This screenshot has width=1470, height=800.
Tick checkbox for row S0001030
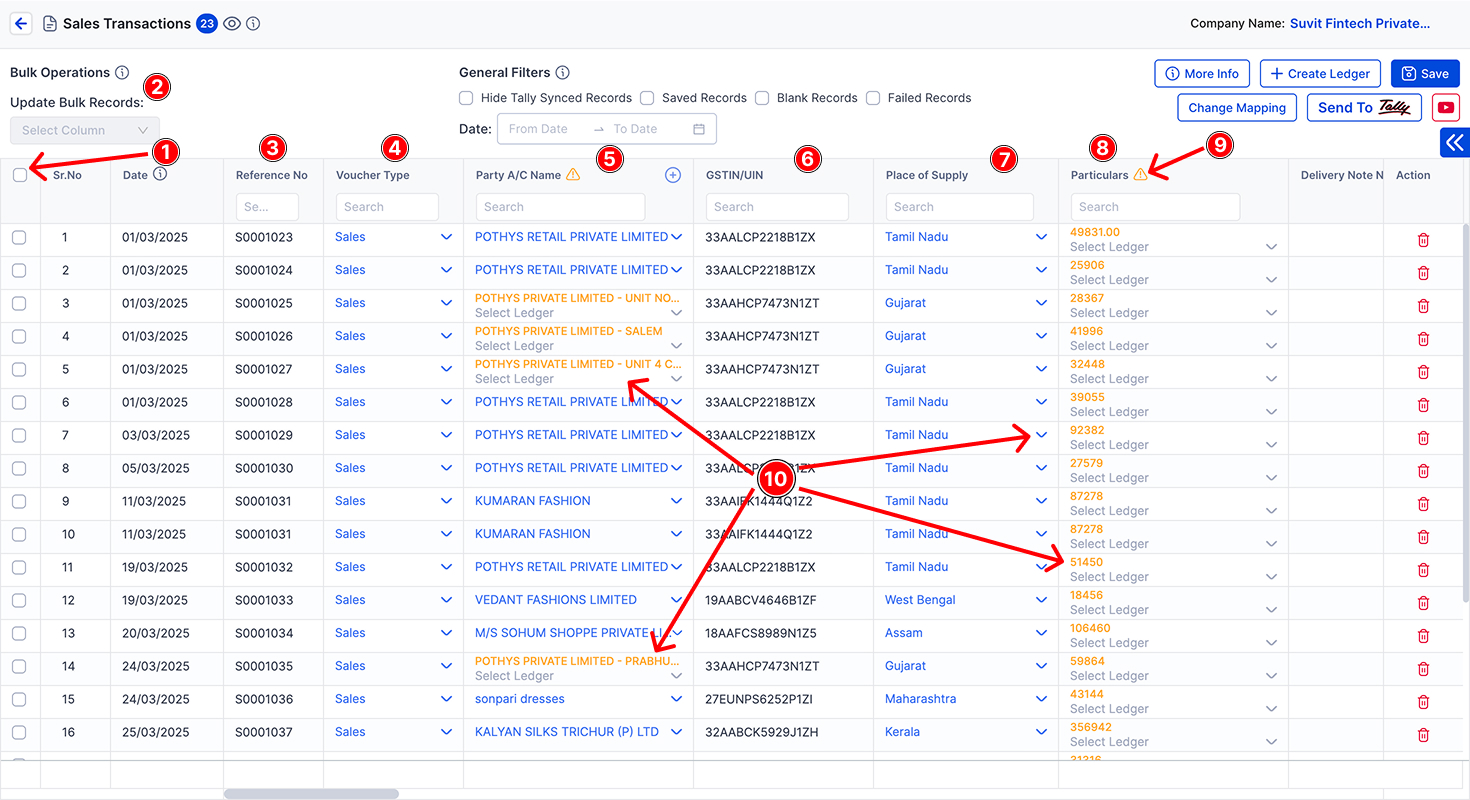coord(19,469)
